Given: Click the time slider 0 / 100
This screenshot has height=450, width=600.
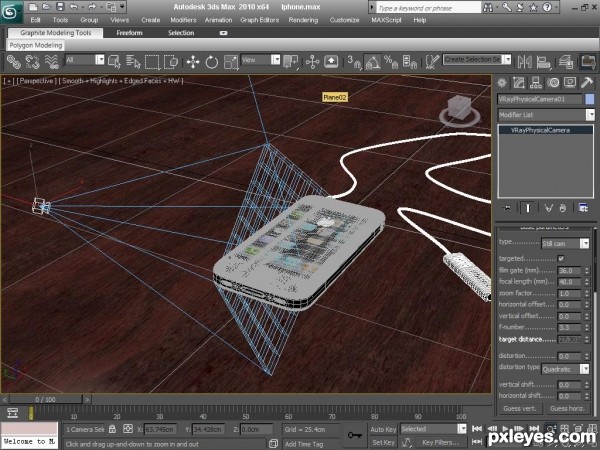Looking at the screenshot, I should [x=45, y=399].
